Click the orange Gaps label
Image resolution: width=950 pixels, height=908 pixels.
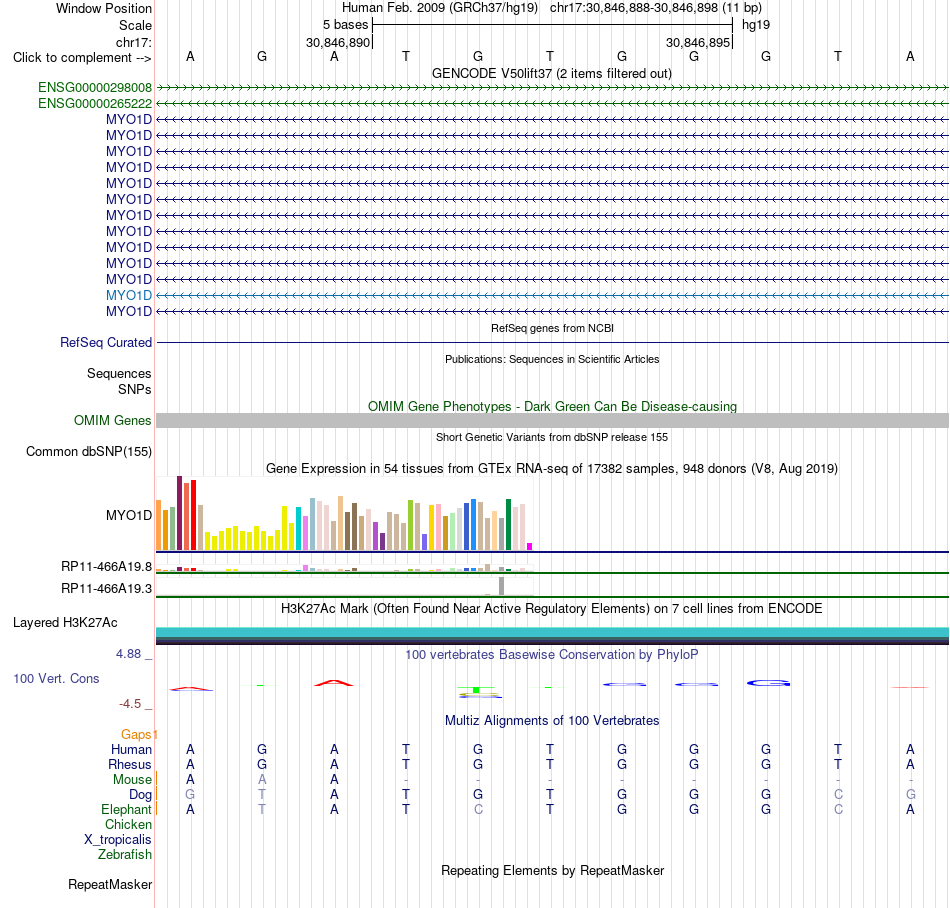pos(136,735)
